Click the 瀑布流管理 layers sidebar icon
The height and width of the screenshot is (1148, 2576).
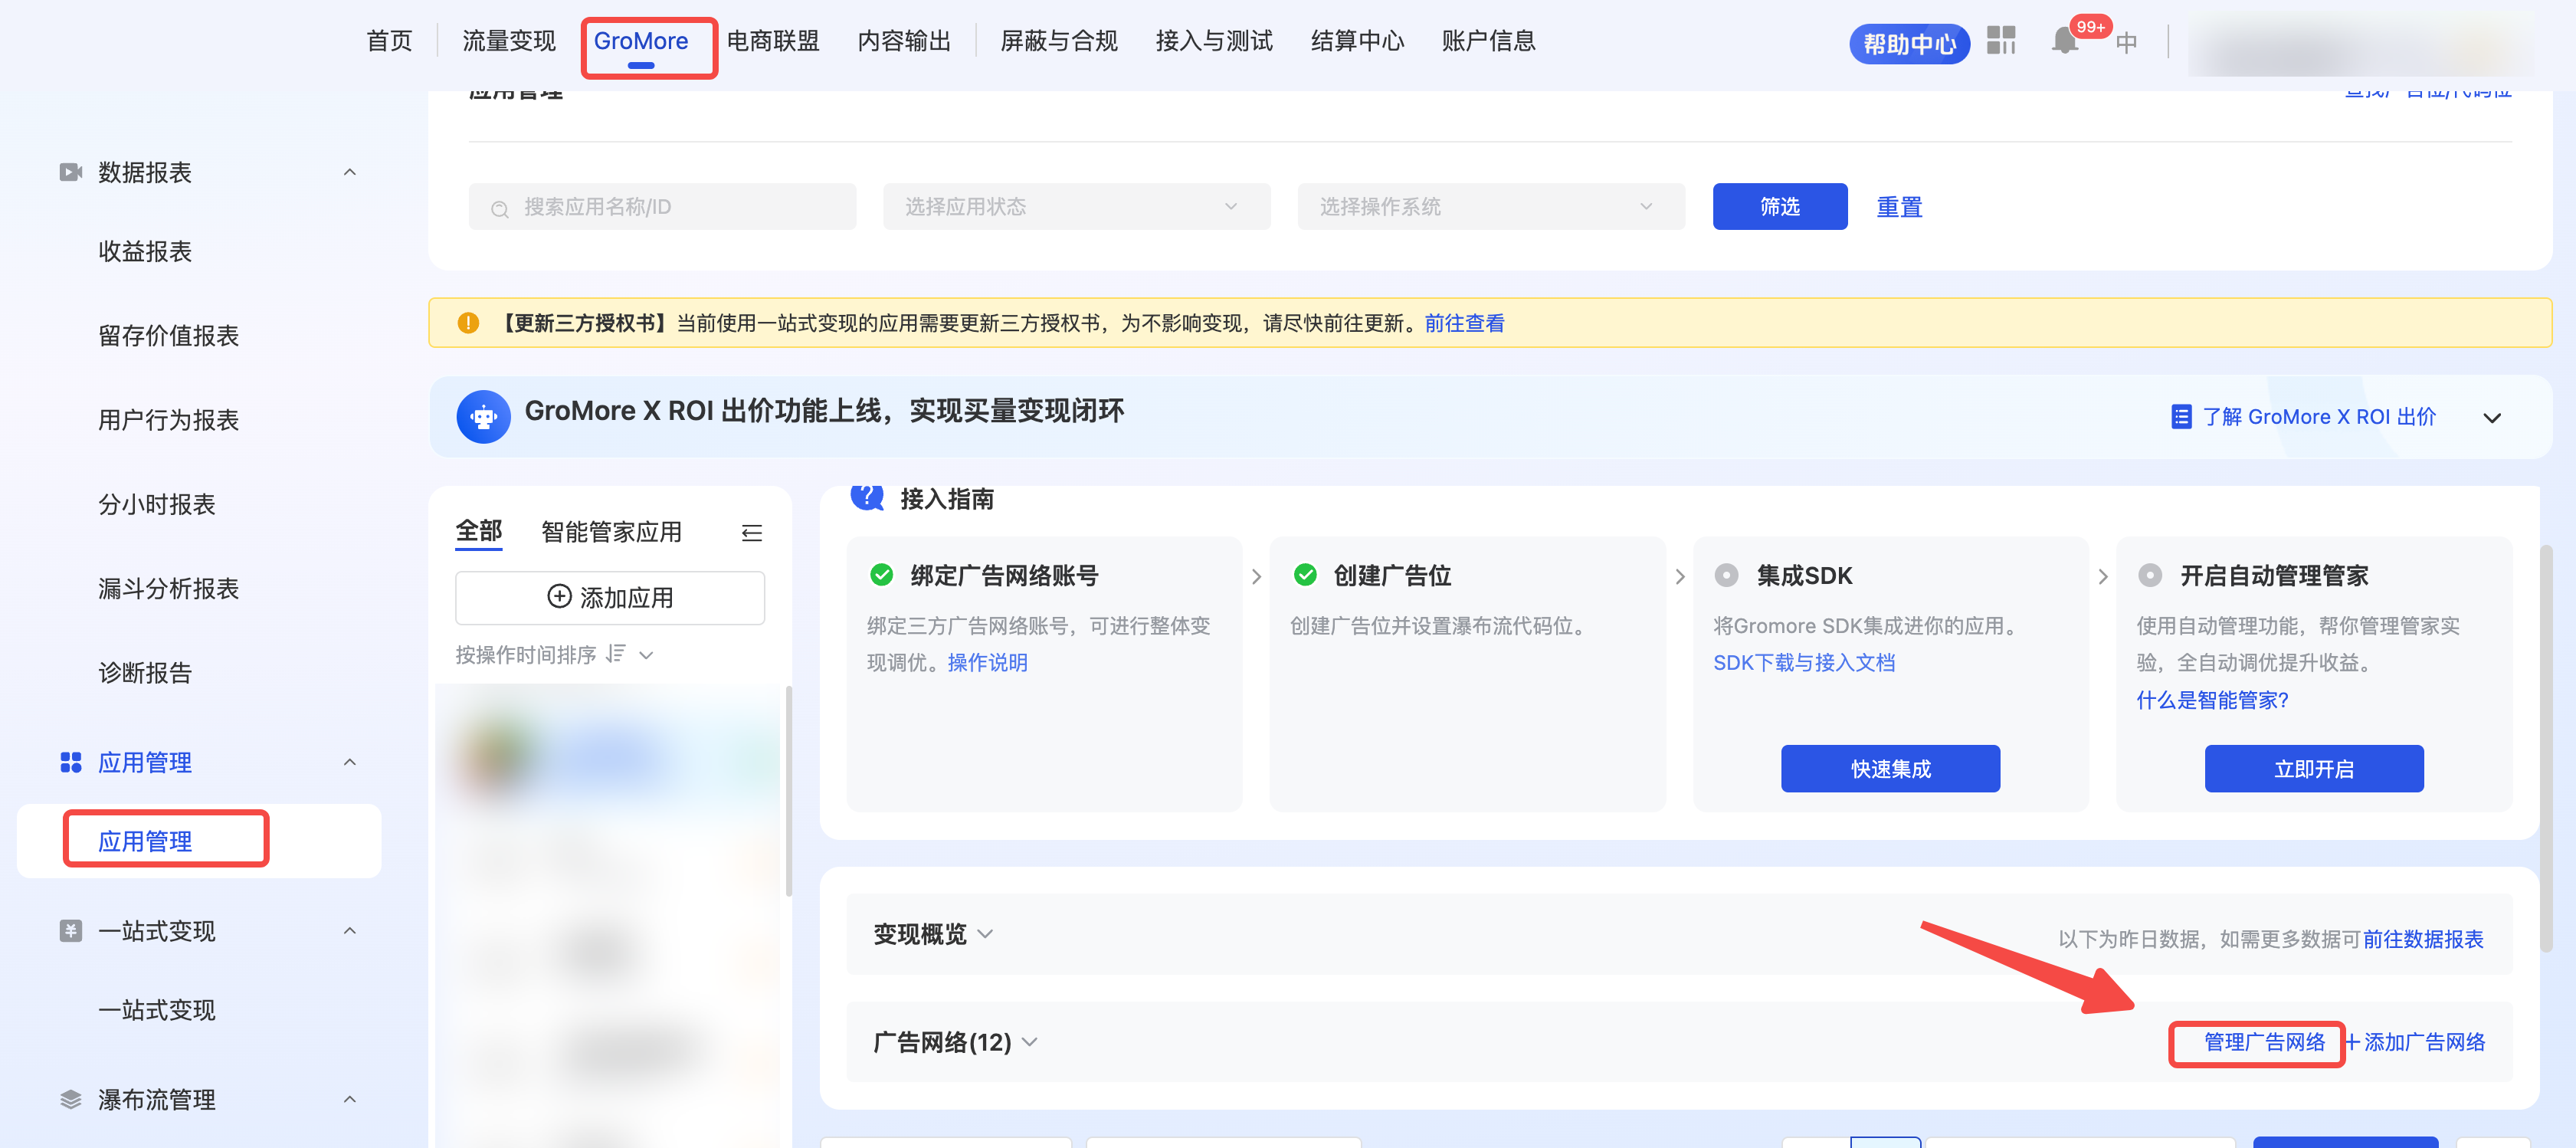pyautogui.click(x=70, y=1100)
